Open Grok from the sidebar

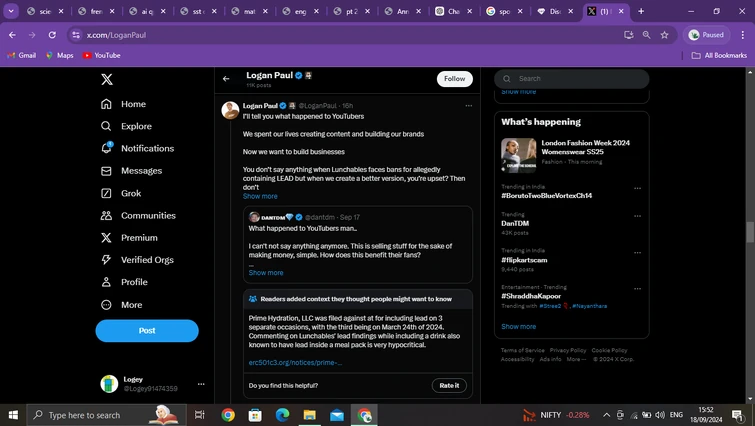point(121,193)
